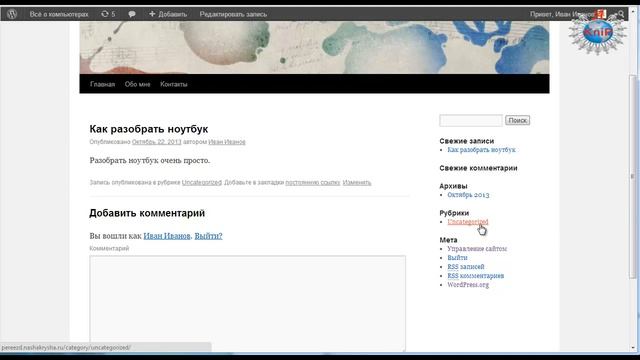
Task: Open the 'Добавить' admin bar menu
Action: coord(168,14)
